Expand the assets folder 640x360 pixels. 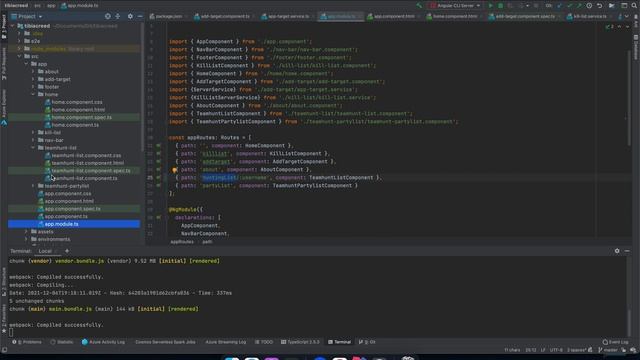click(26, 232)
